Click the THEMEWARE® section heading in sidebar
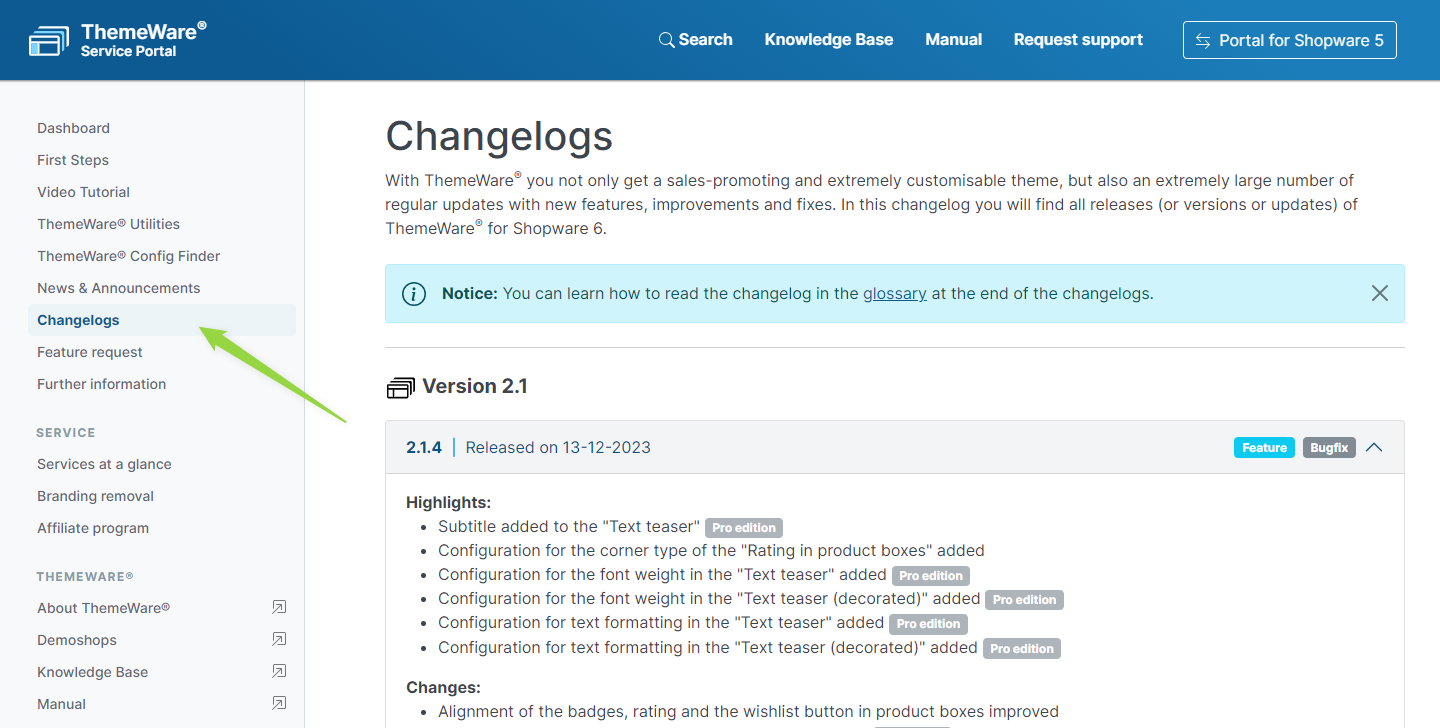This screenshot has height=728, width=1440. point(85,576)
